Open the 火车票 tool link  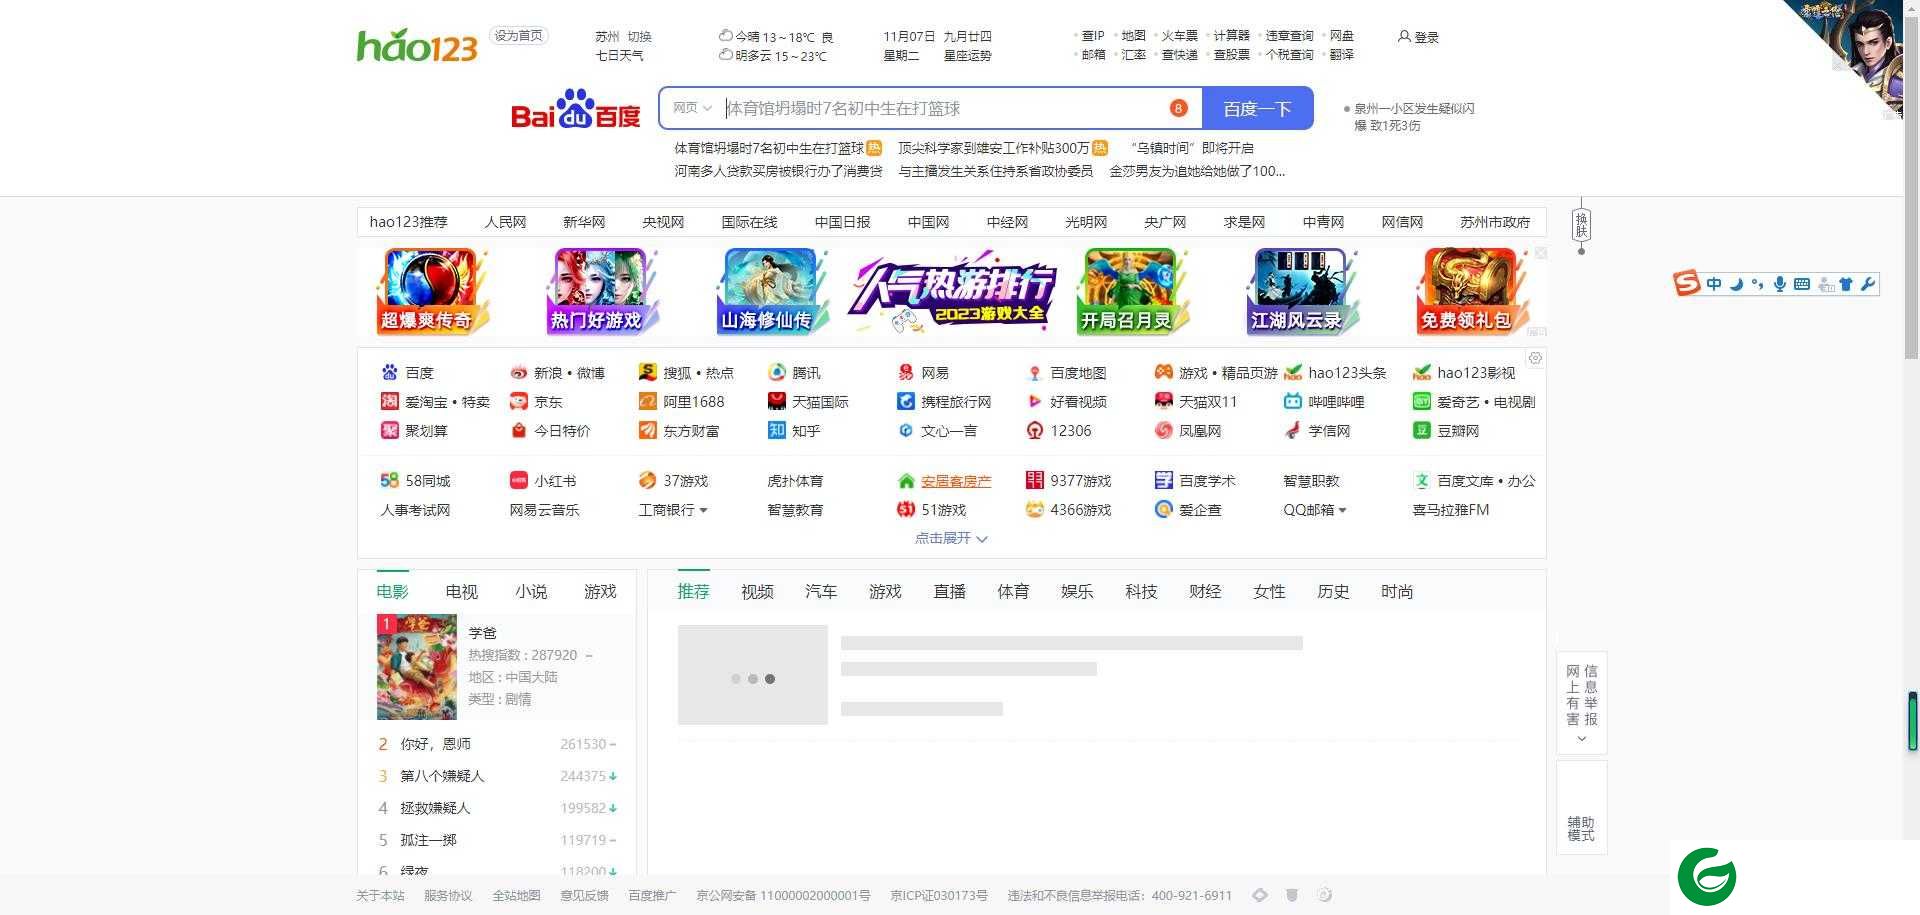[1179, 36]
